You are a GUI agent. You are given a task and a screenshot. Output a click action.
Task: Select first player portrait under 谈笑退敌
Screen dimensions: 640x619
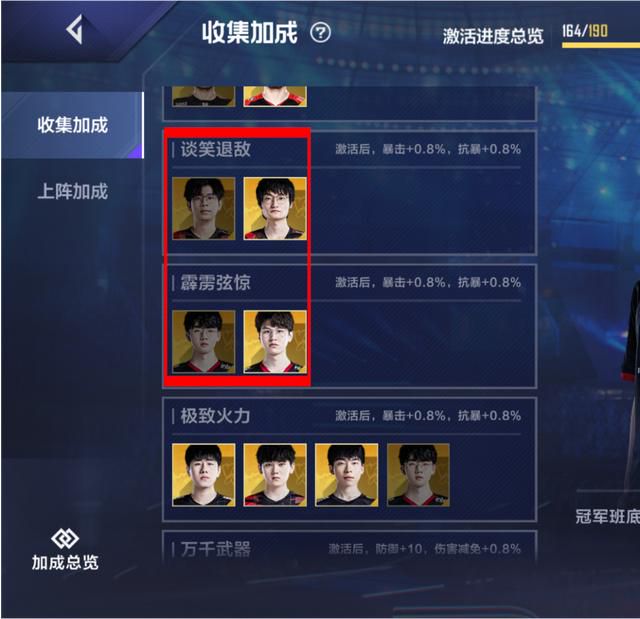pyautogui.click(x=204, y=209)
